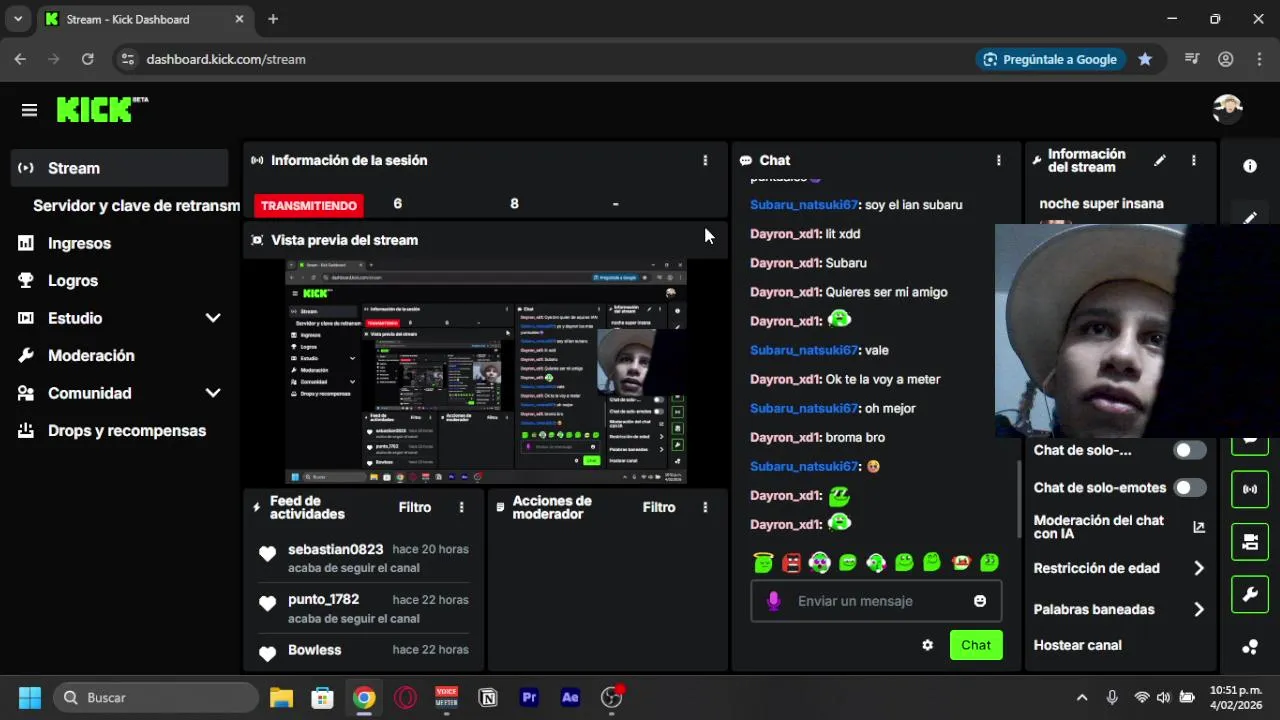Open the Acciones de moderador Filtro dropdown

pyautogui.click(x=659, y=507)
